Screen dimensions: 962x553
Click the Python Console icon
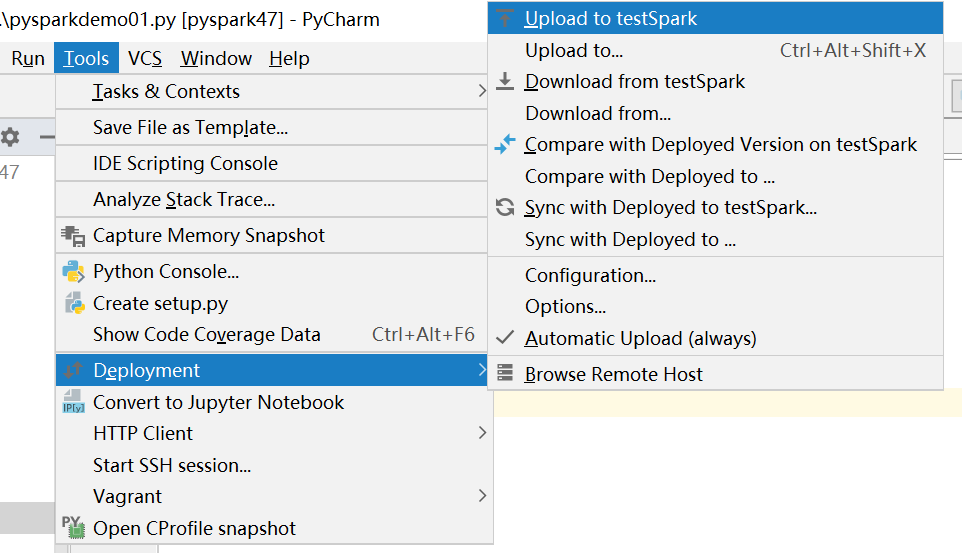(73, 271)
